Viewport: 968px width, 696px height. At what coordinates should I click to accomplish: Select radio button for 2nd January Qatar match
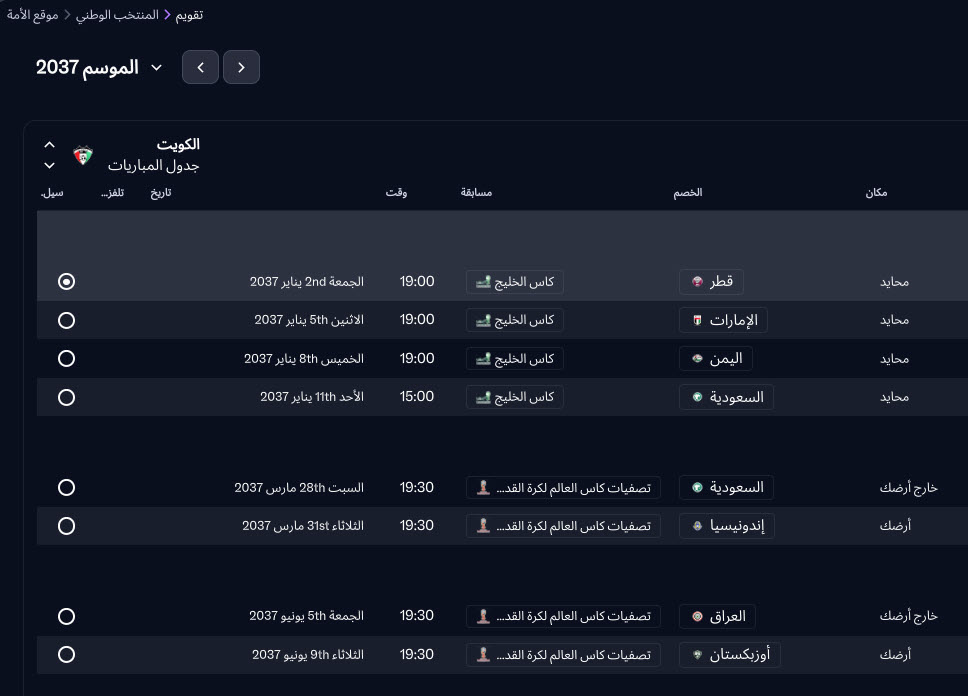[66, 282]
